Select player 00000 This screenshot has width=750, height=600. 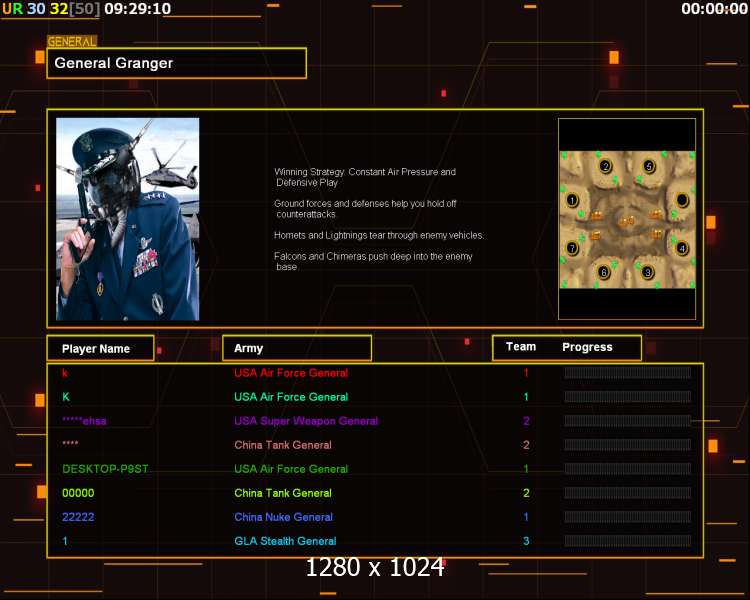click(x=78, y=493)
